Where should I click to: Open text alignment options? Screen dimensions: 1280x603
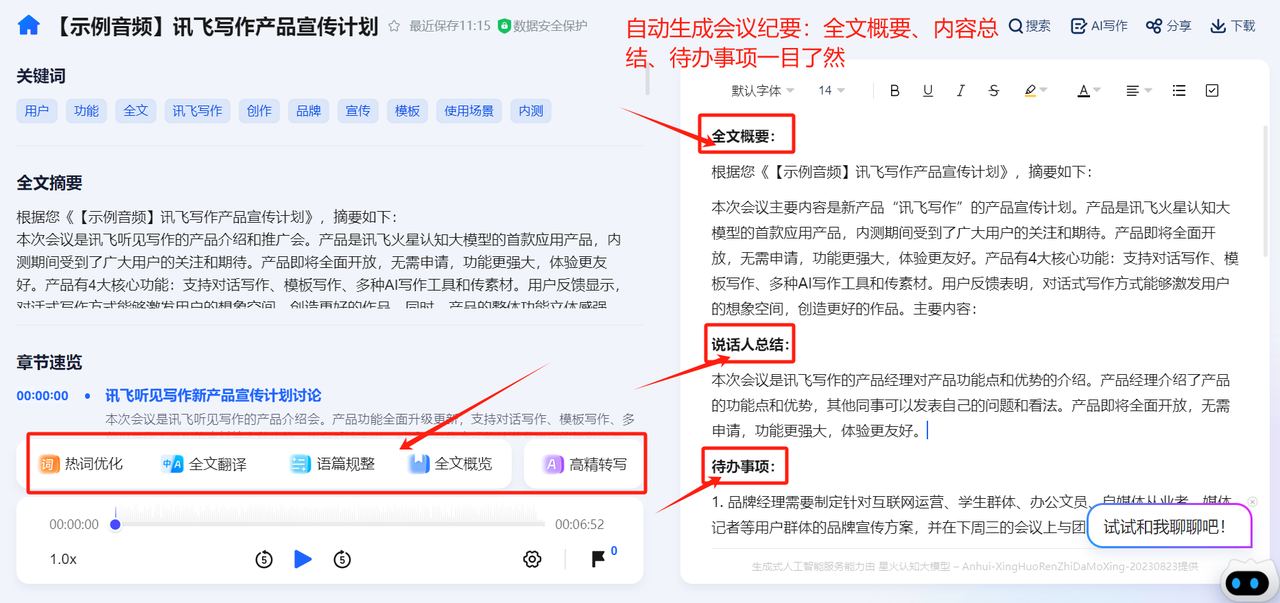point(1138,91)
